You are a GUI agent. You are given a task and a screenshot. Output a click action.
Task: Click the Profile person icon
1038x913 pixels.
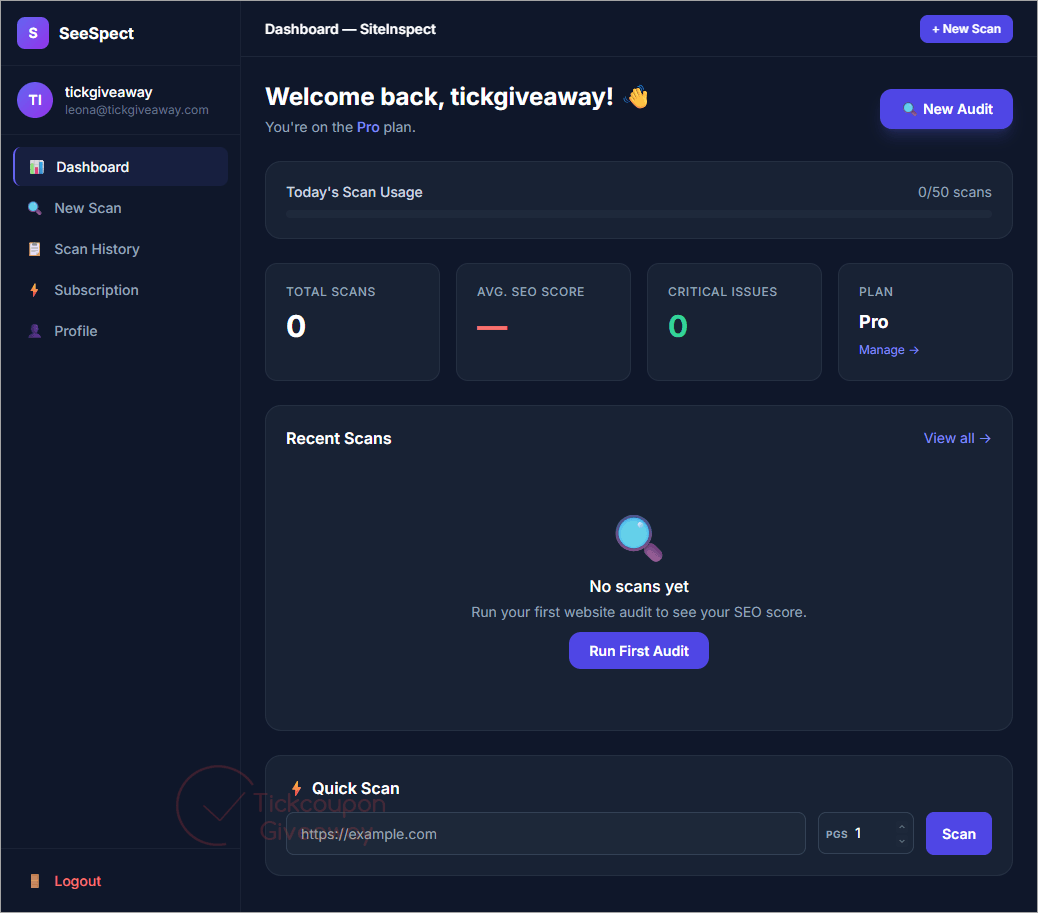pyautogui.click(x=34, y=331)
